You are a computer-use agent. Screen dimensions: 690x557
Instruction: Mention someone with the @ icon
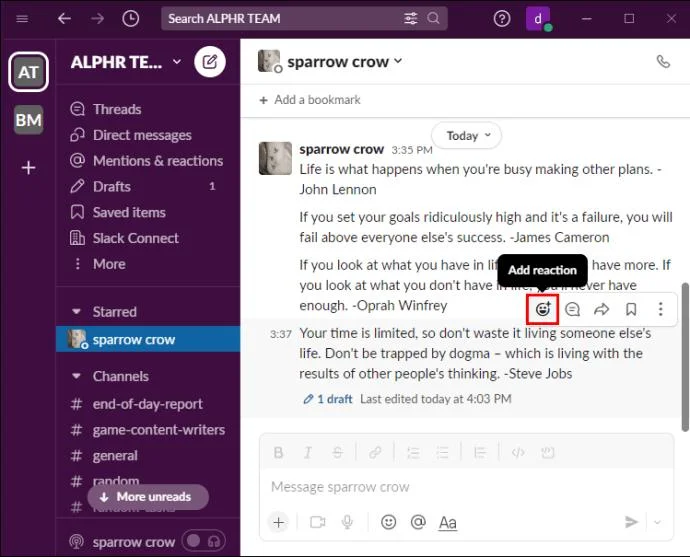tap(418, 522)
